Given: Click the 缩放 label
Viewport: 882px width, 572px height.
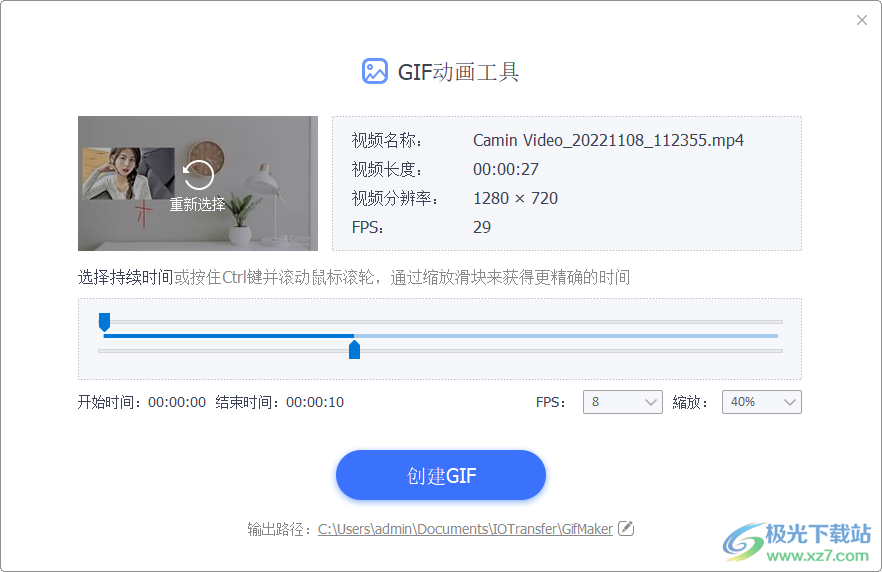Looking at the screenshot, I should (x=690, y=402).
